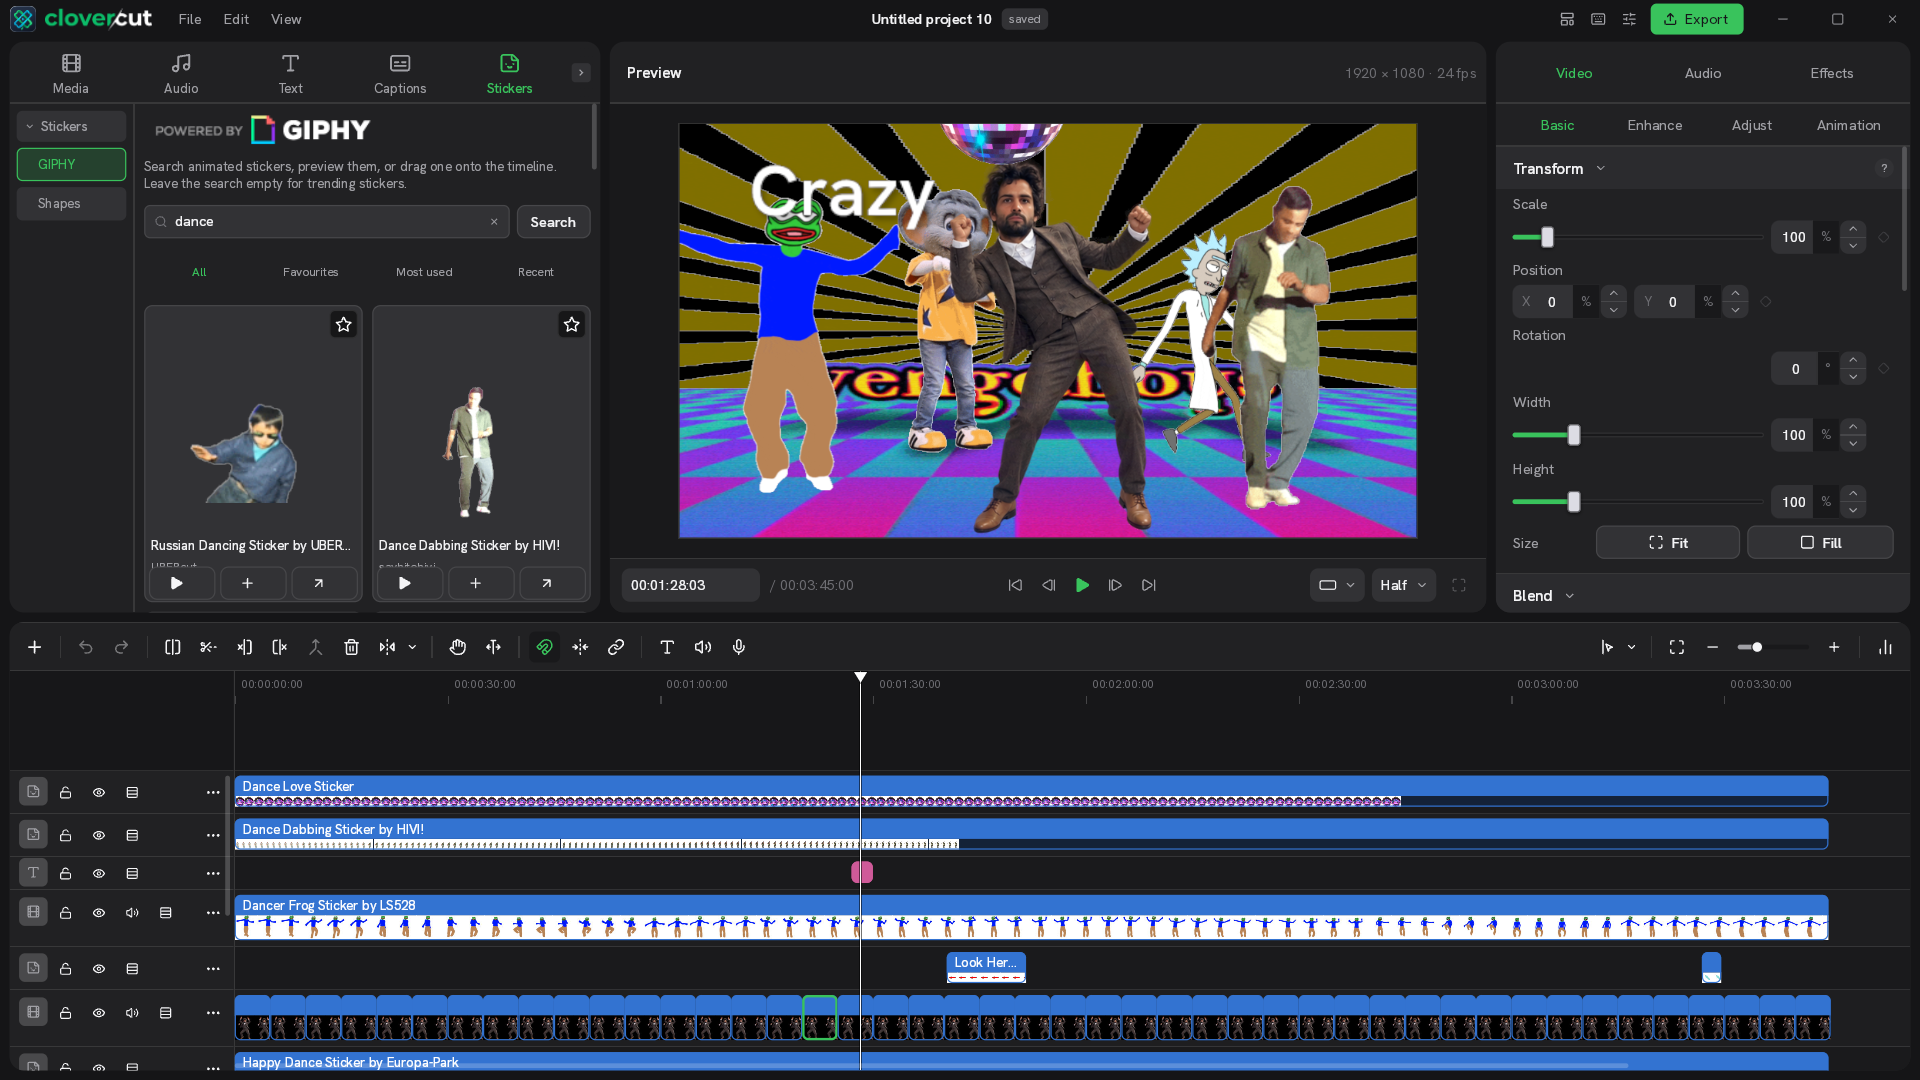Expand the Blend section chevron

tap(1569, 596)
